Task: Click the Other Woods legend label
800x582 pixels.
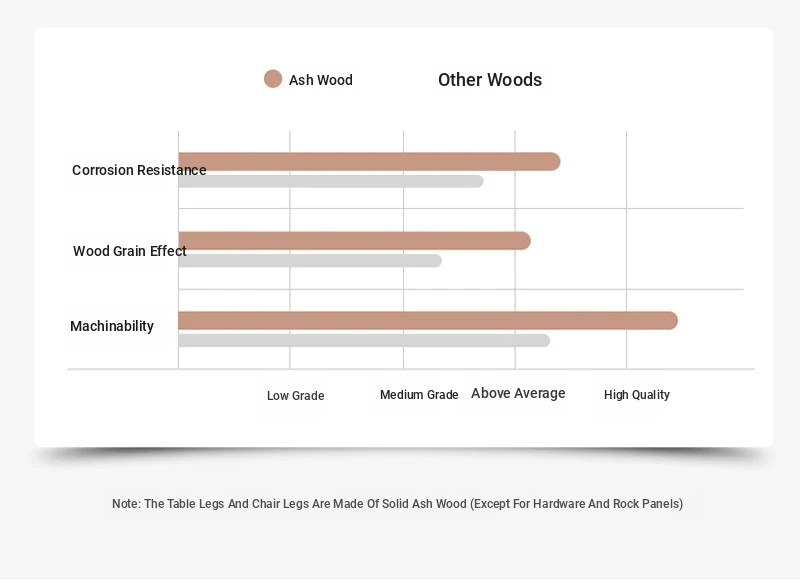Action: click(490, 80)
